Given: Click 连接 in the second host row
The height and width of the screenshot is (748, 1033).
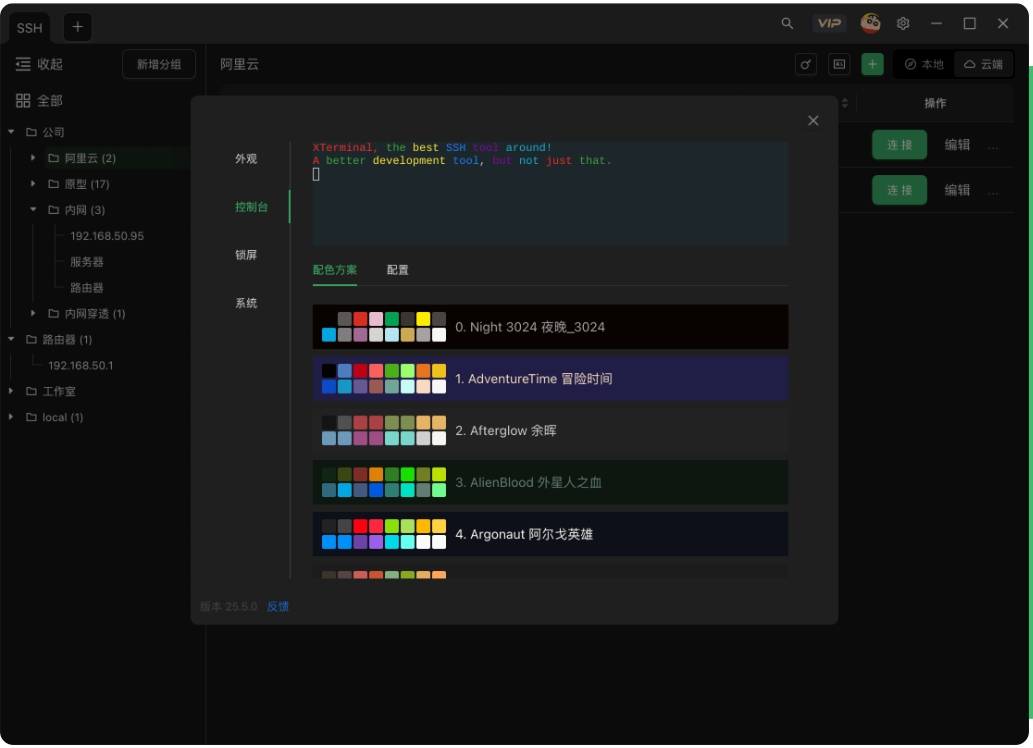Looking at the screenshot, I should tap(899, 190).
